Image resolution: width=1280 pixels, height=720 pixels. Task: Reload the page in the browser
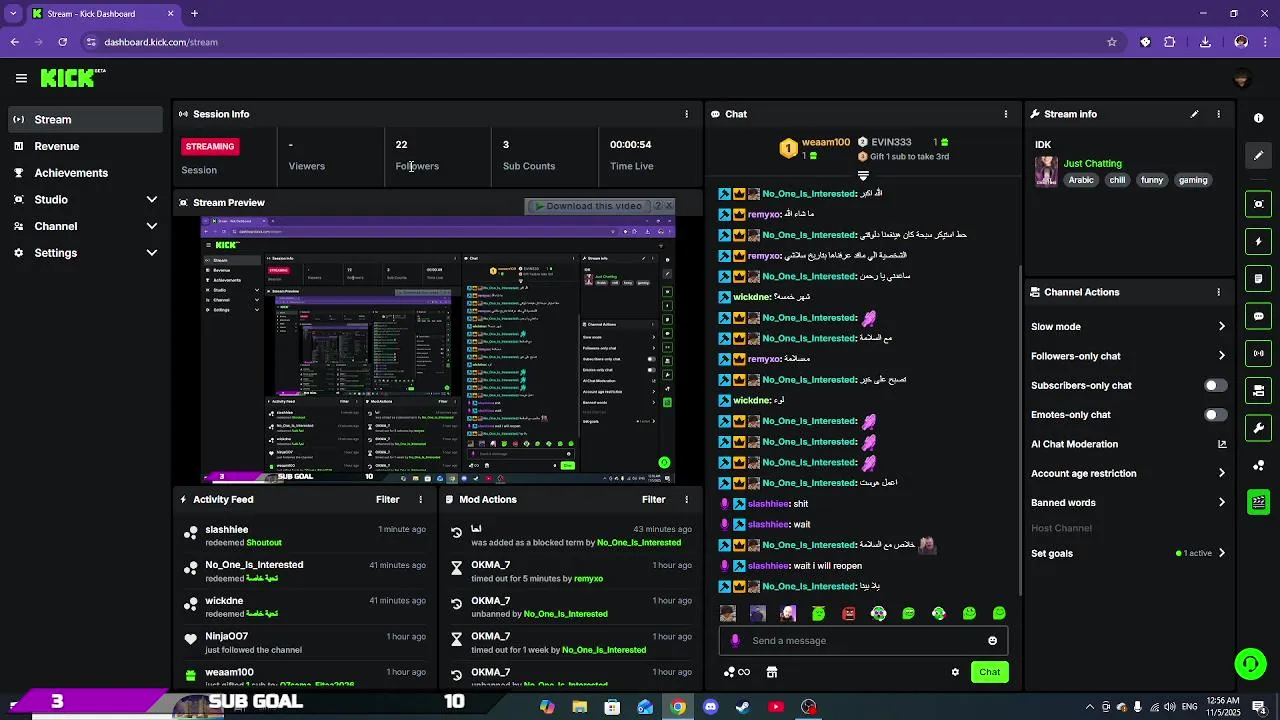62,42
